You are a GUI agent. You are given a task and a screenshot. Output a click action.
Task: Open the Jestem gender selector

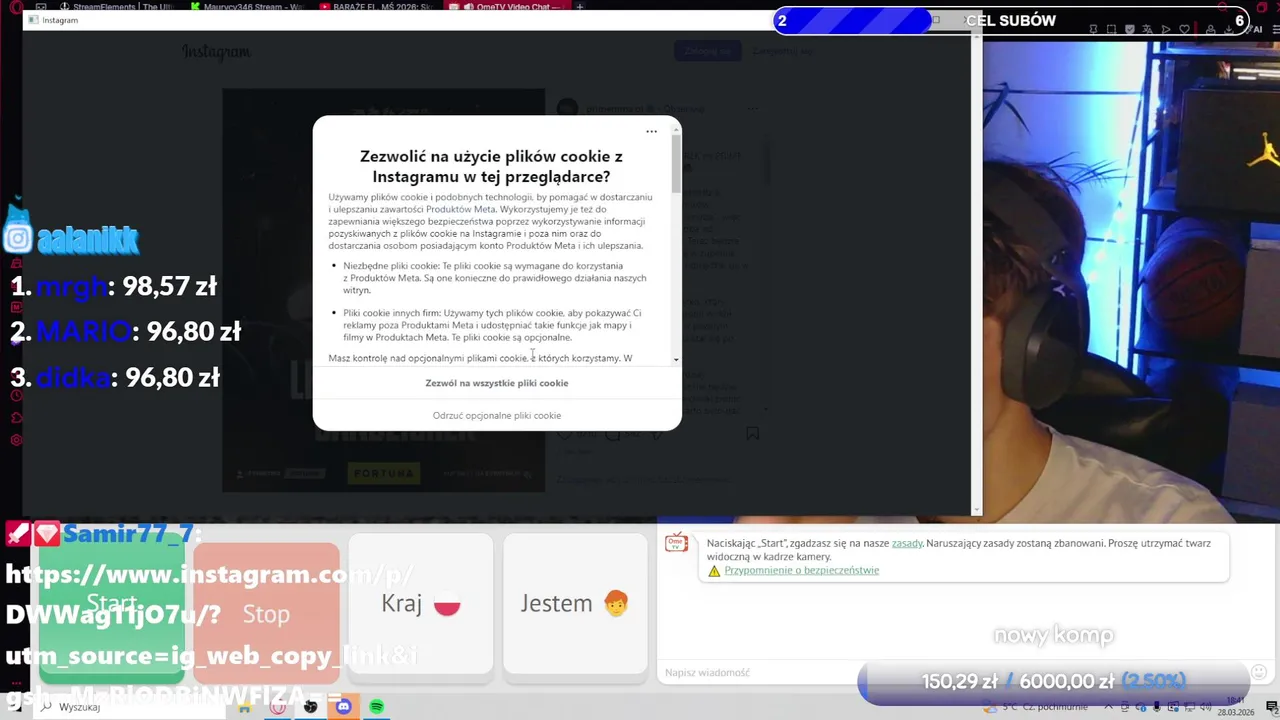click(x=575, y=604)
